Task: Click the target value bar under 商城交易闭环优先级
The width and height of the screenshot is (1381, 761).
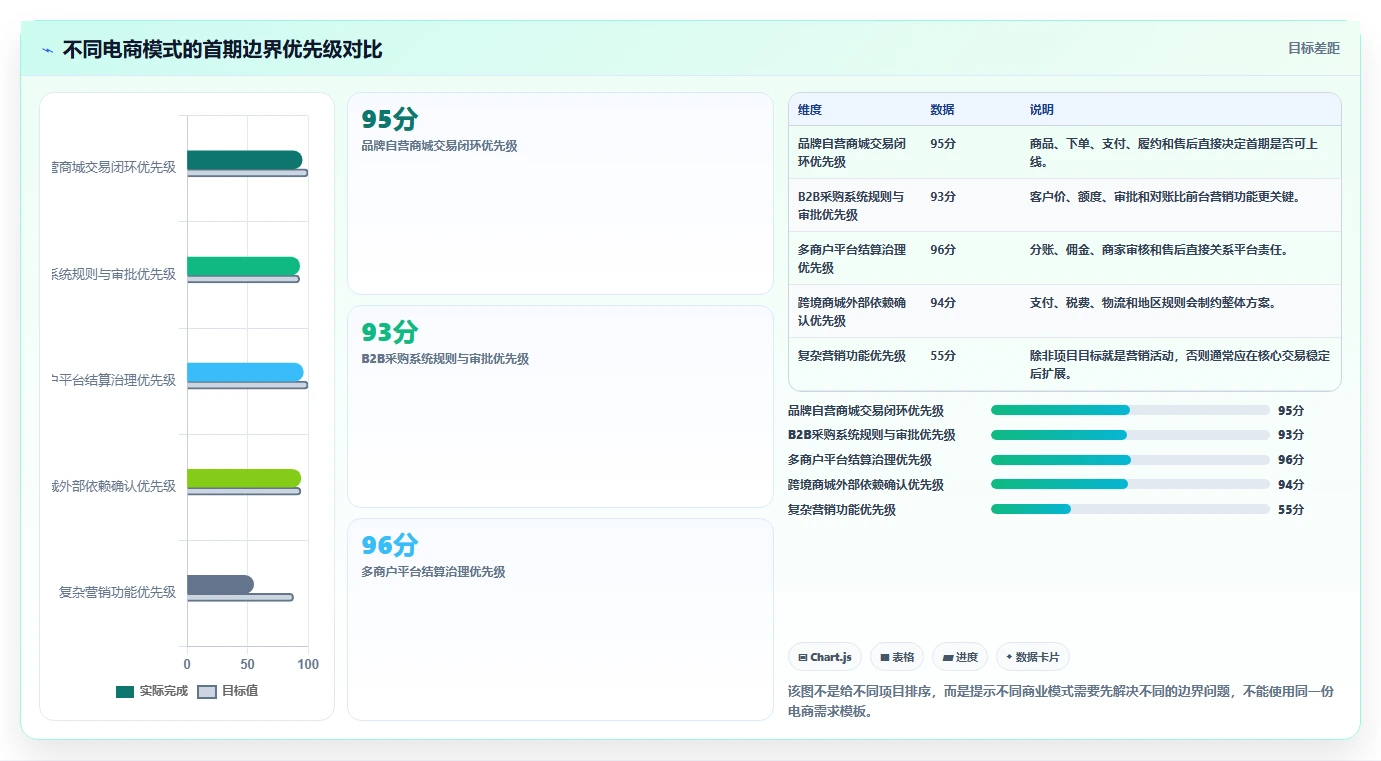Action: point(247,173)
